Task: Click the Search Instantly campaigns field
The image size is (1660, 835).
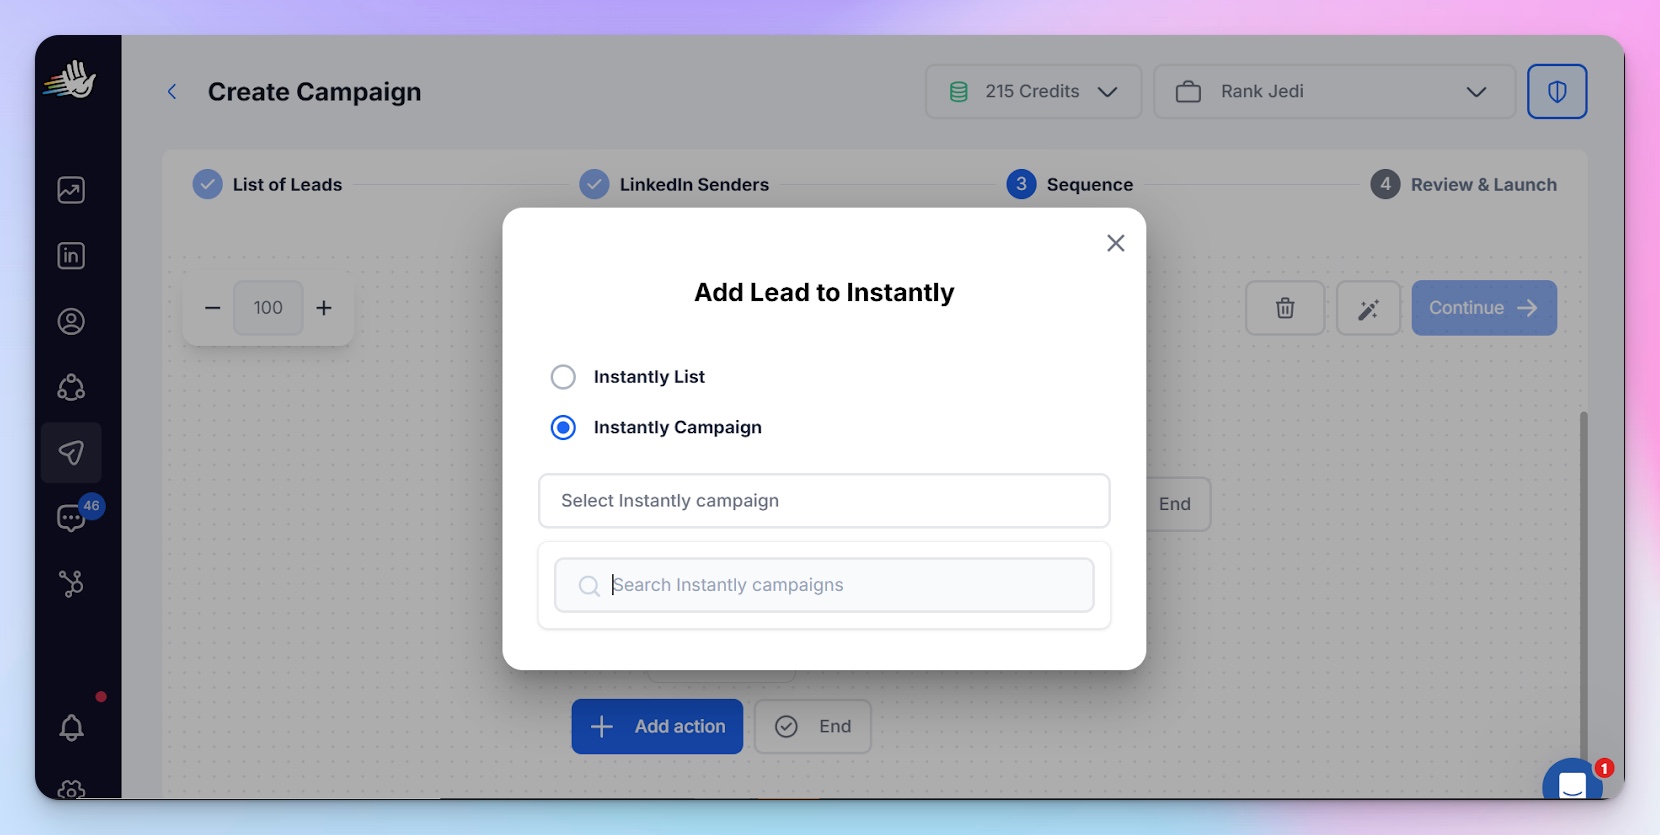Action: (x=824, y=585)
